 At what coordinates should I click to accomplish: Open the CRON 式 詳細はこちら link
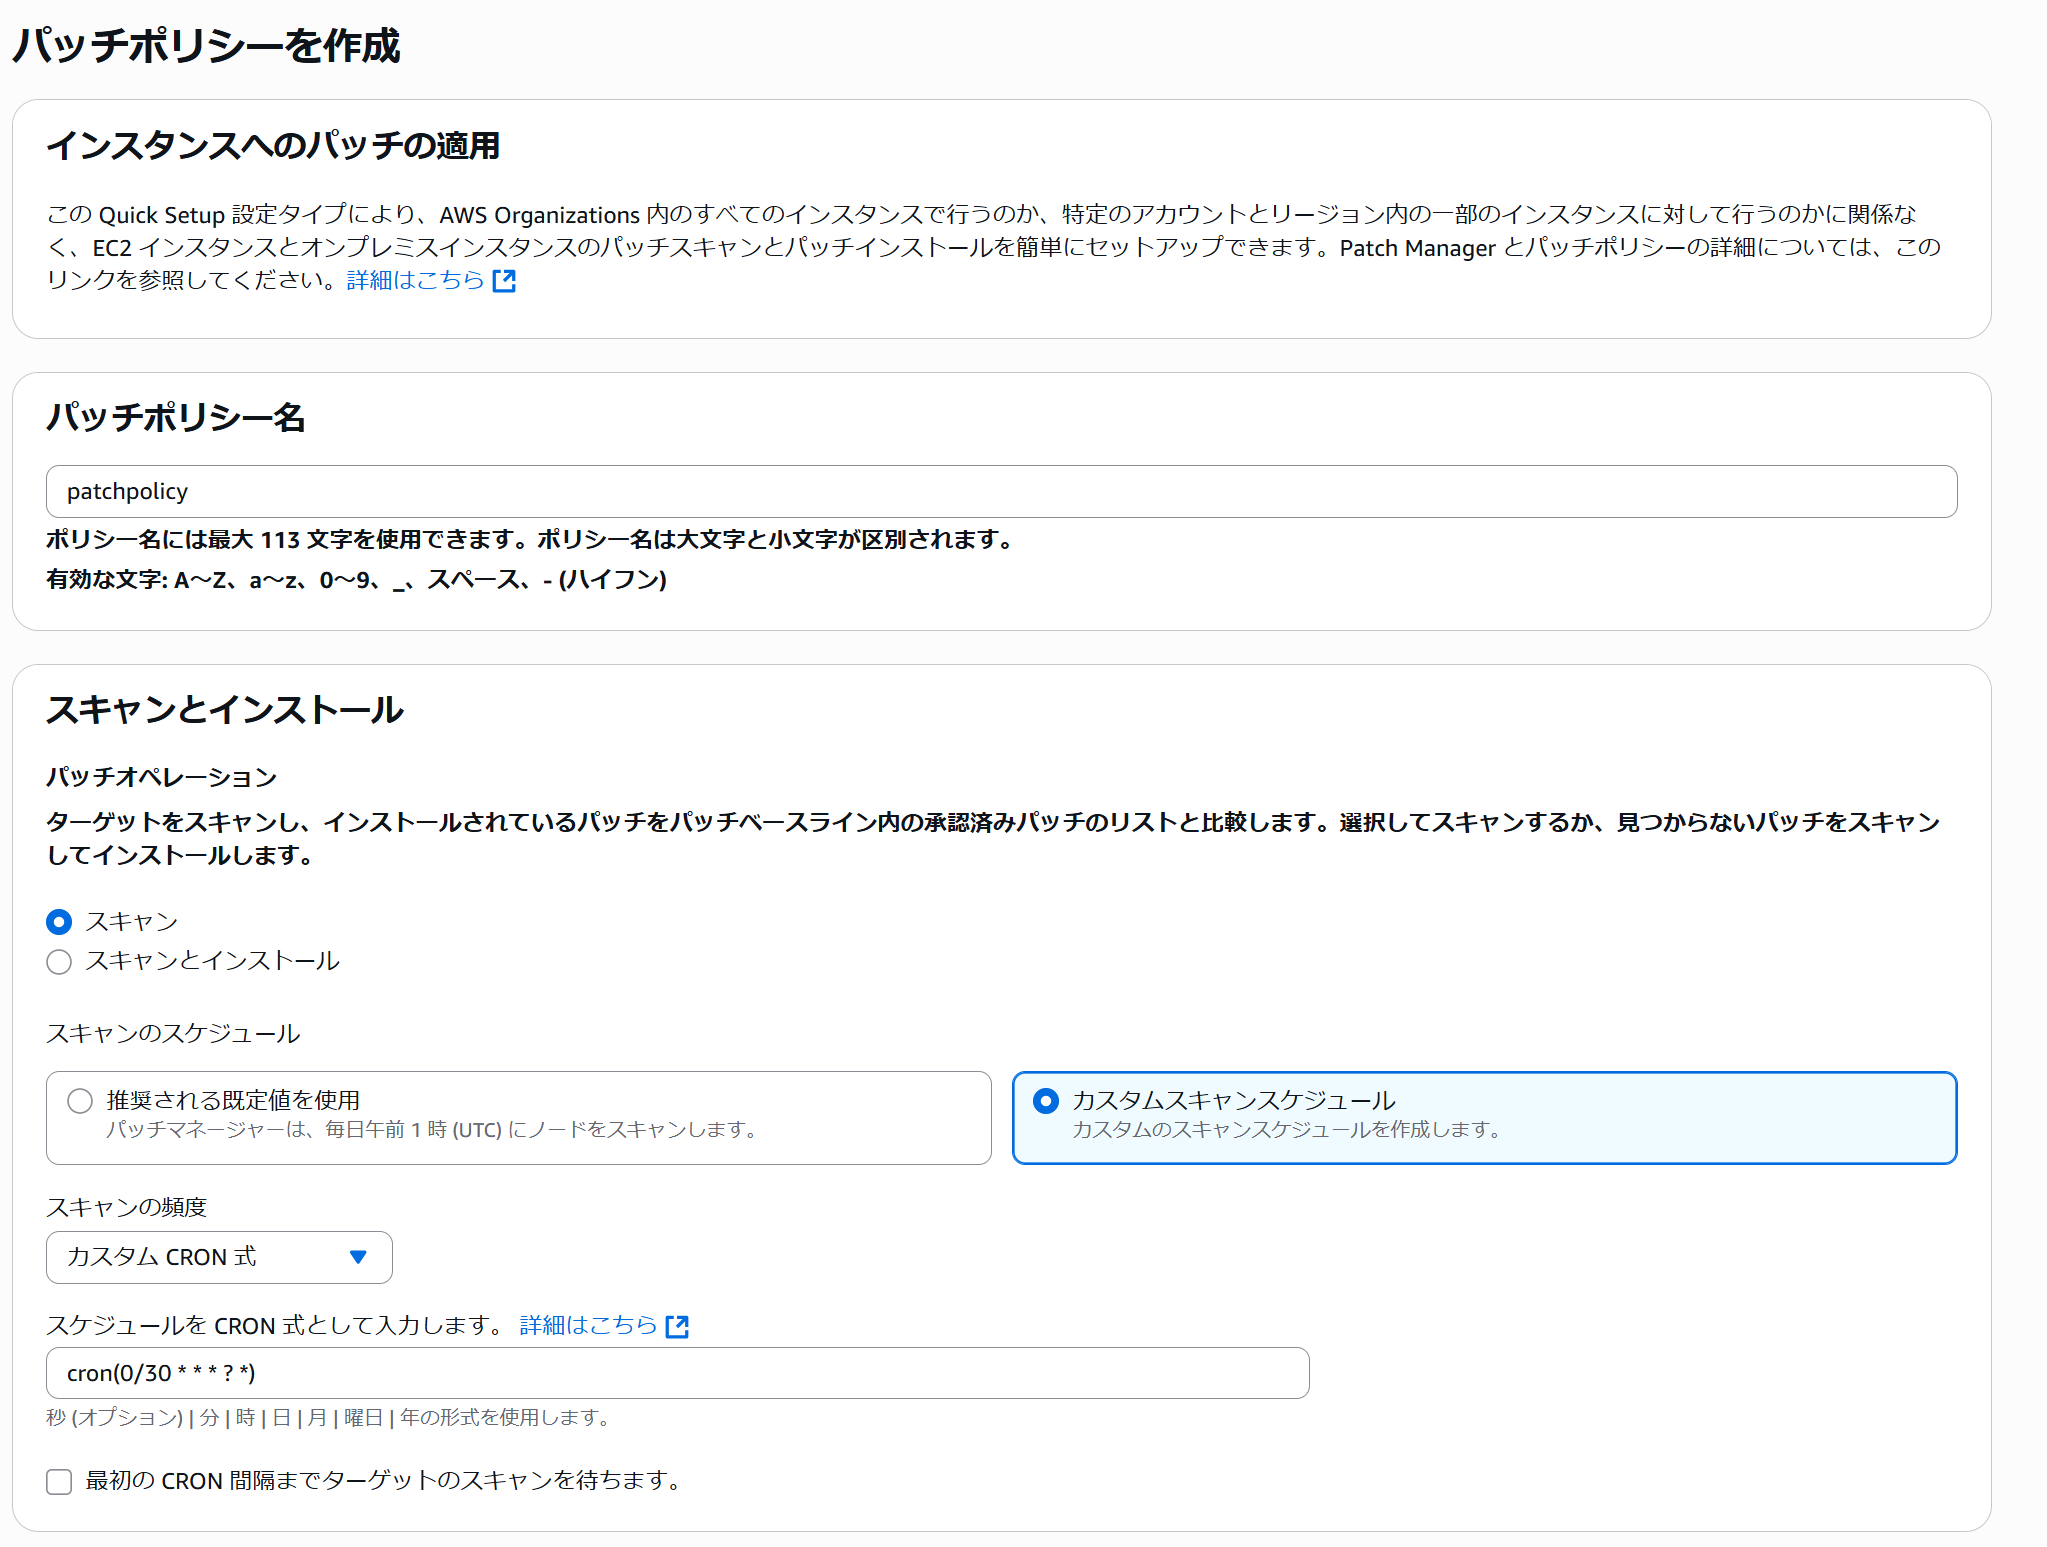(586, 1325)
